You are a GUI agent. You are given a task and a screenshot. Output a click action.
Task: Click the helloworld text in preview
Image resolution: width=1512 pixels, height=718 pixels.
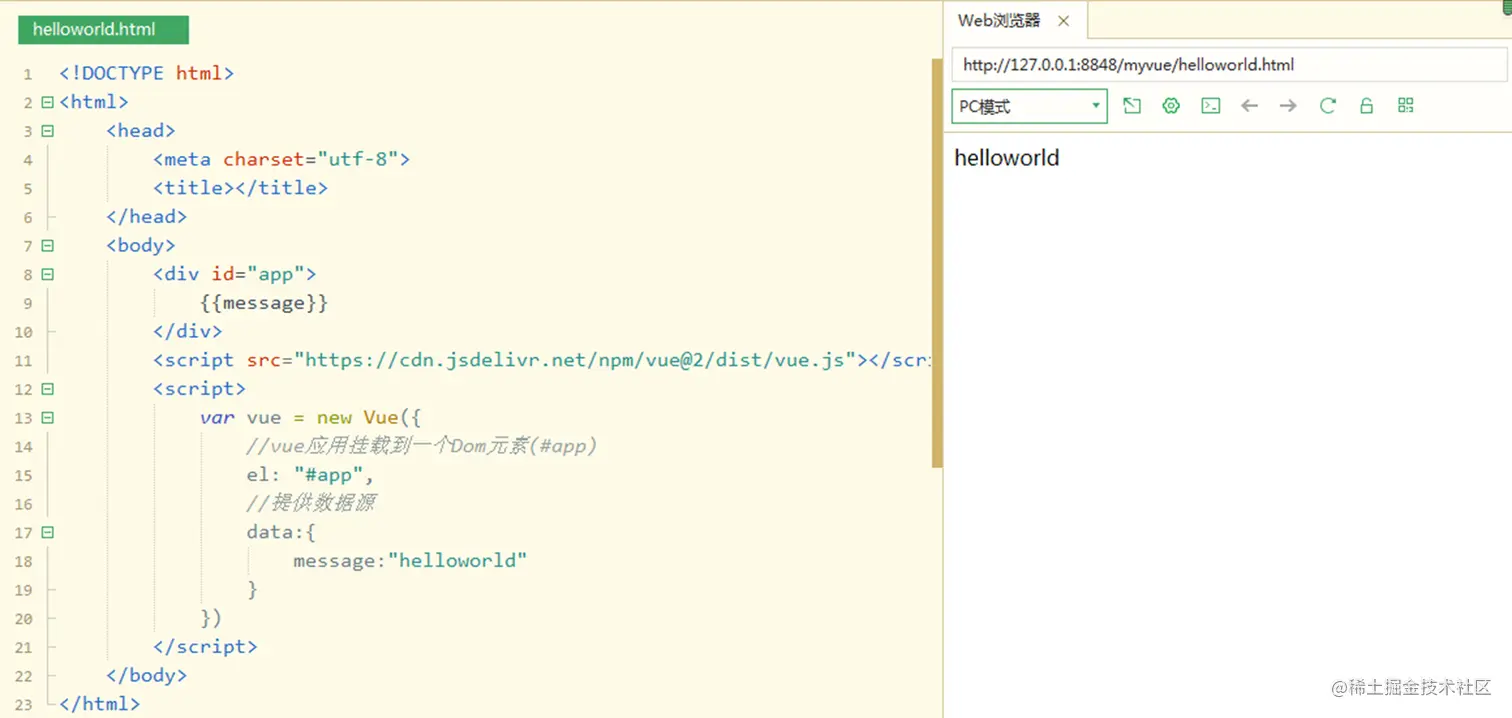1007,158
